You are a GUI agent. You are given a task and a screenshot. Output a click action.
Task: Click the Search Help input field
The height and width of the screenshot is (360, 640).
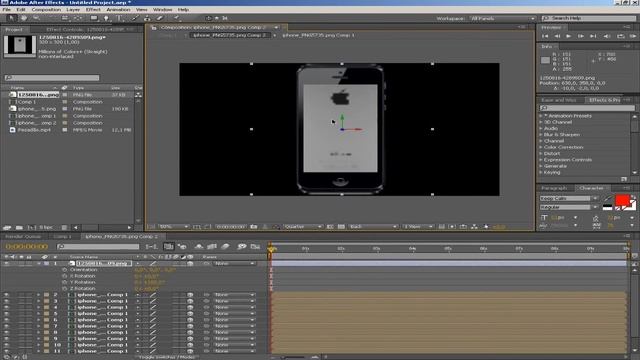(589, 18)
